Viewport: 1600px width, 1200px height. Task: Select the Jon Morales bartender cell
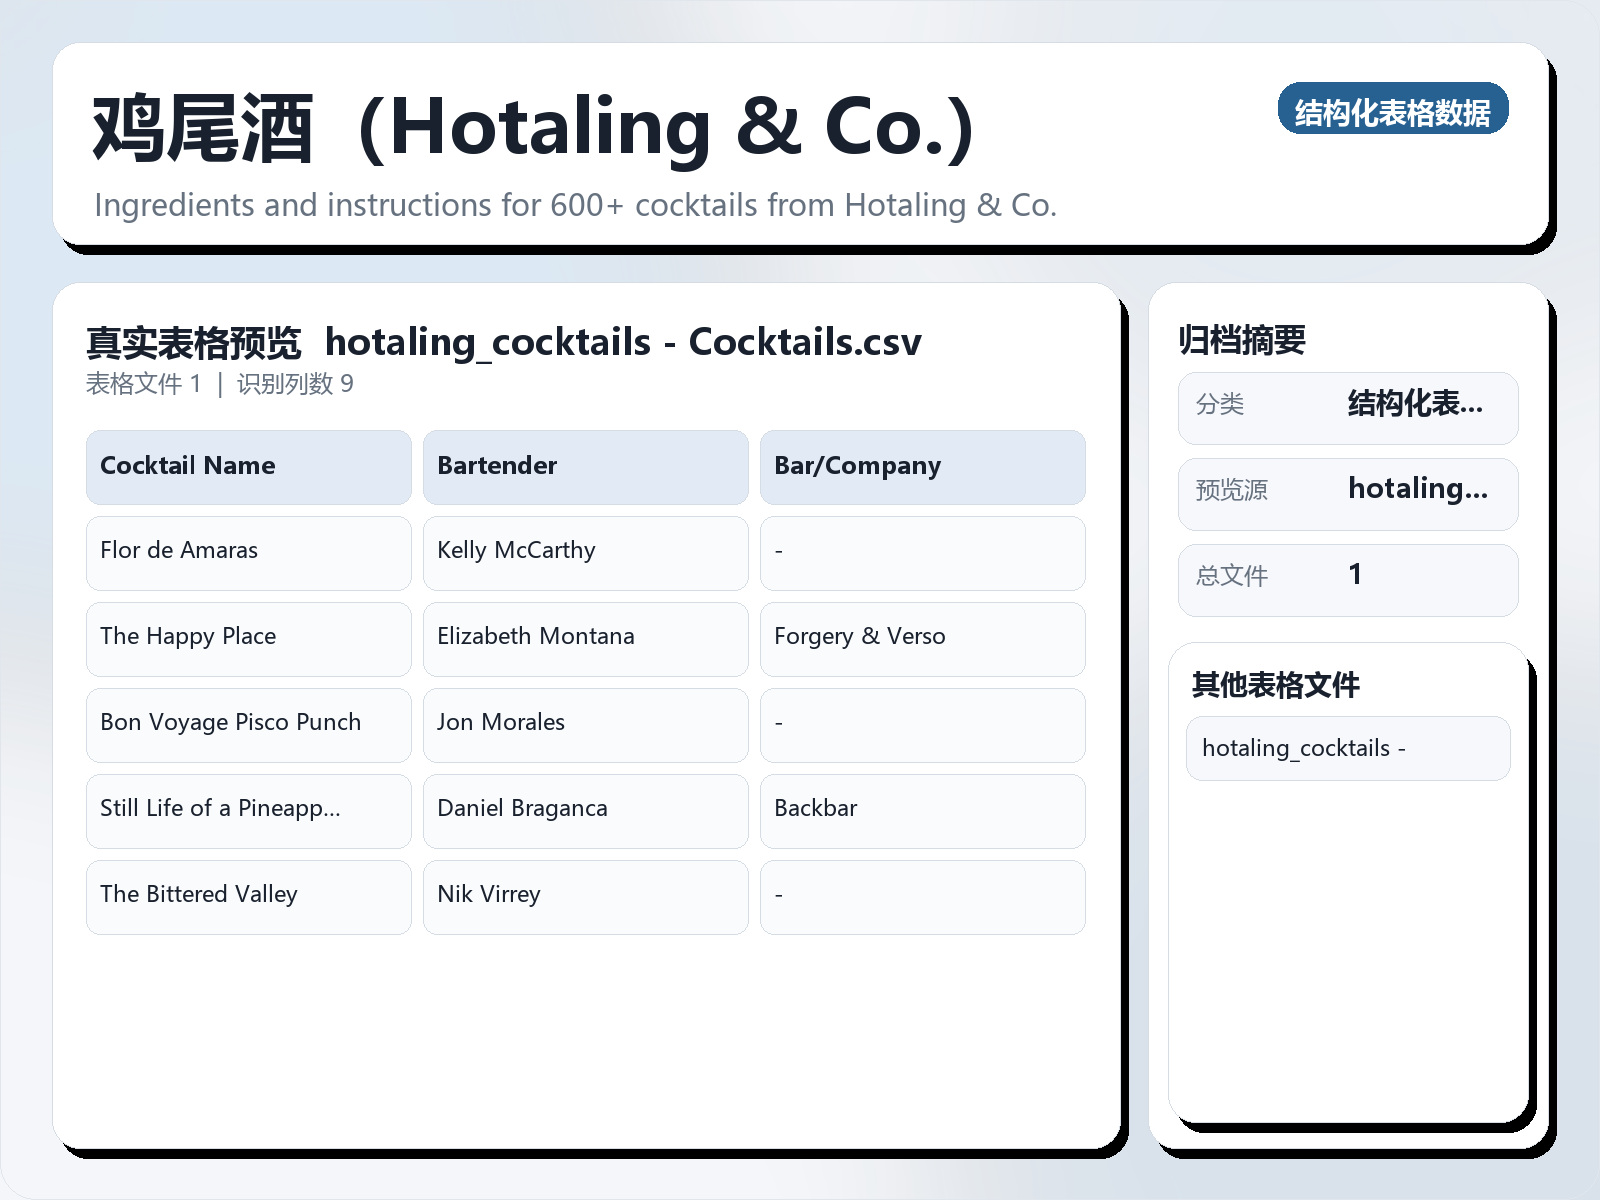click(585, 724)
